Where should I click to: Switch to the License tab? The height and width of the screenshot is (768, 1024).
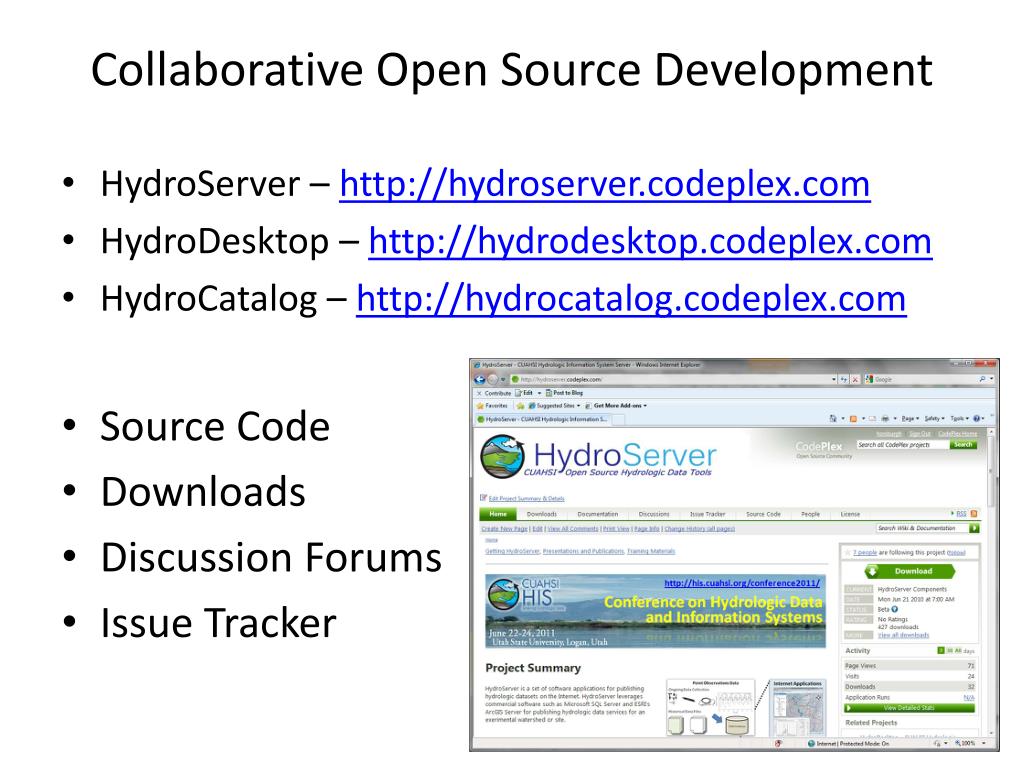850,514
